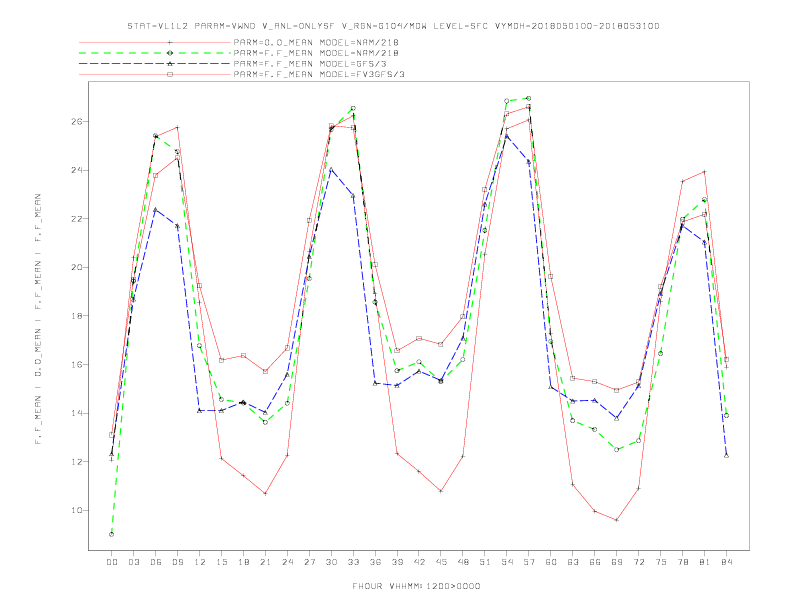
Task: Click the blue dashed legend line sample
Action: 155,64
